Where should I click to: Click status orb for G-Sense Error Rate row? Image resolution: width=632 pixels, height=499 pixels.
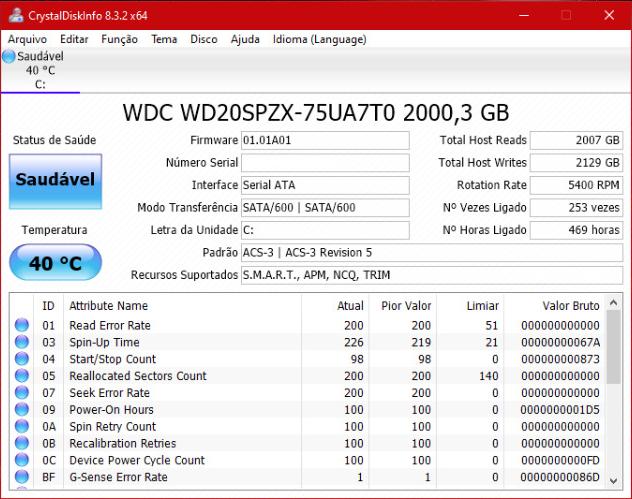click(x=22, y=477)
